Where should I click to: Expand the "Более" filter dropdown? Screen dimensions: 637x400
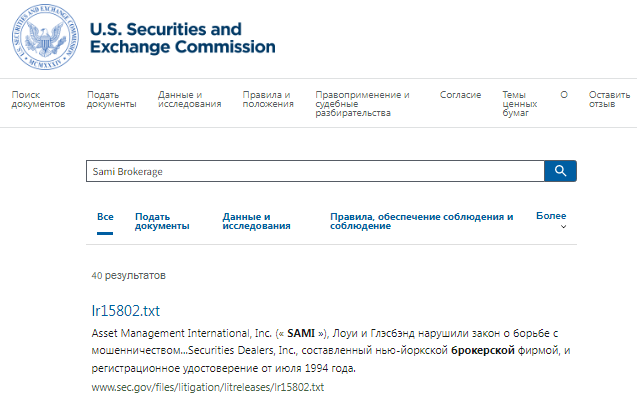point(551,220)
